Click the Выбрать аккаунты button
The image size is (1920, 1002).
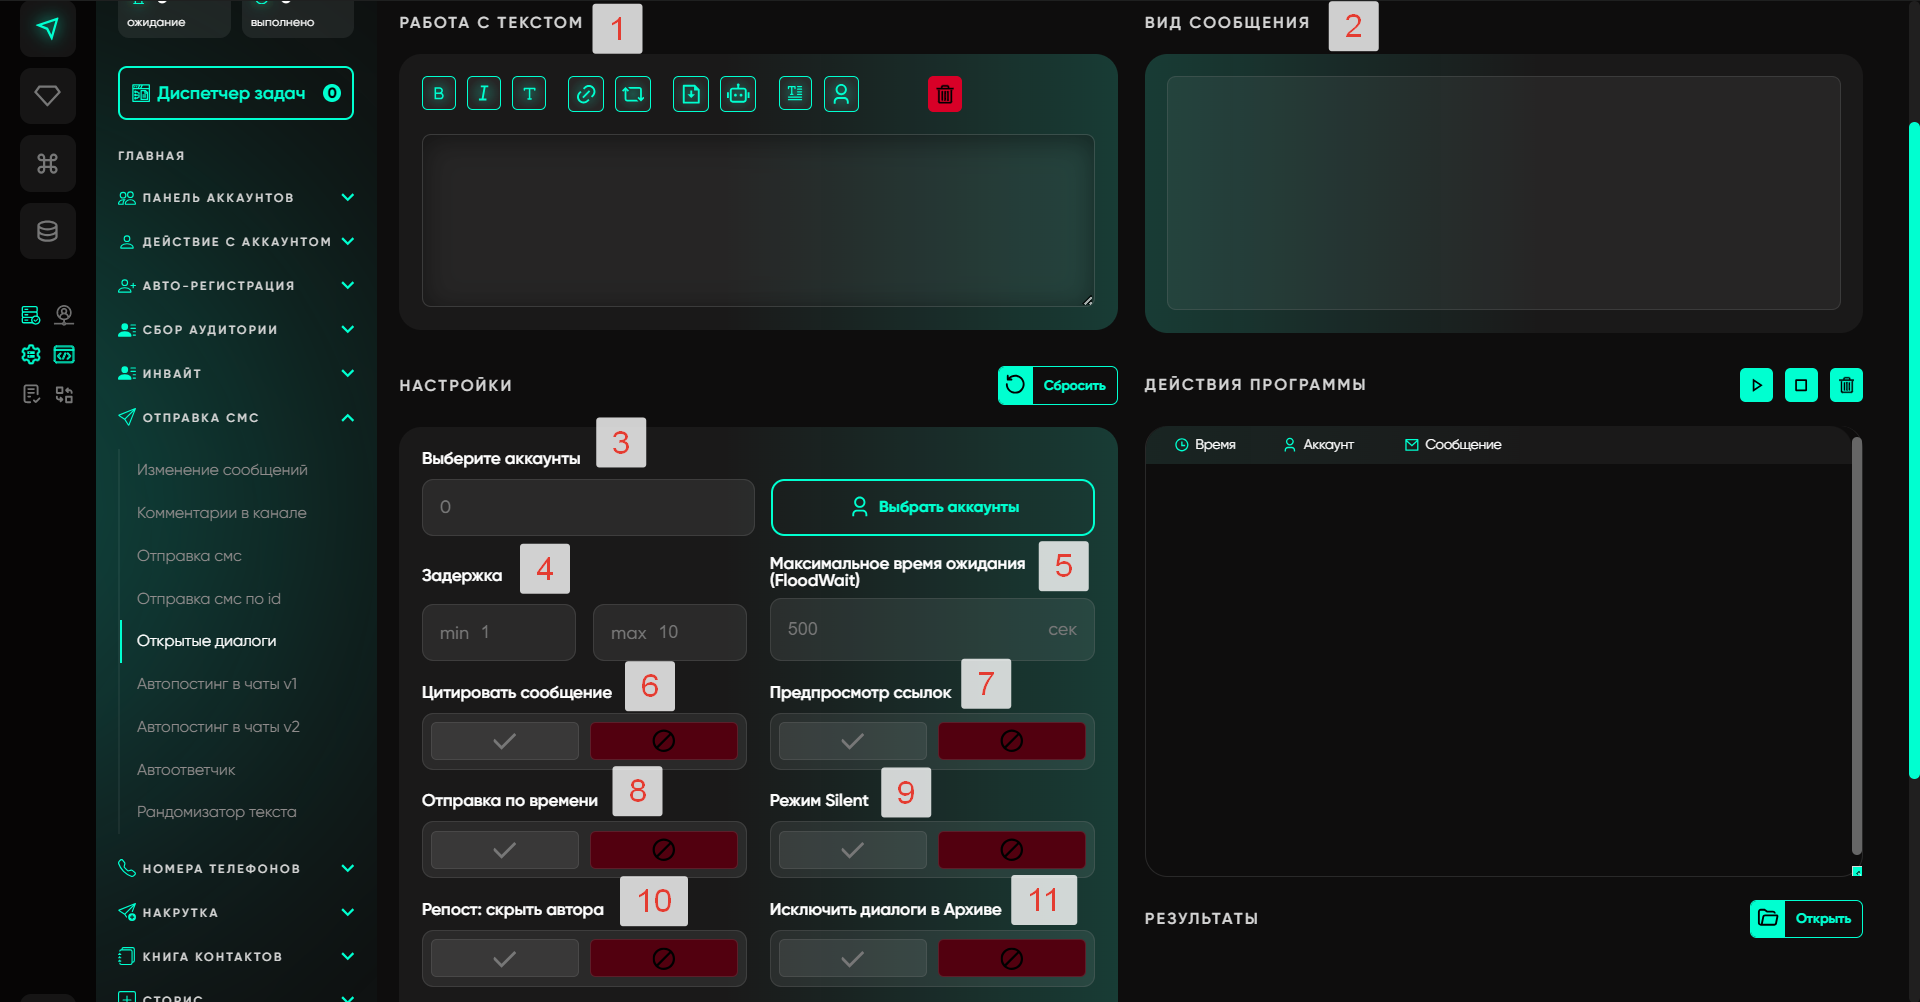point(932,507)
